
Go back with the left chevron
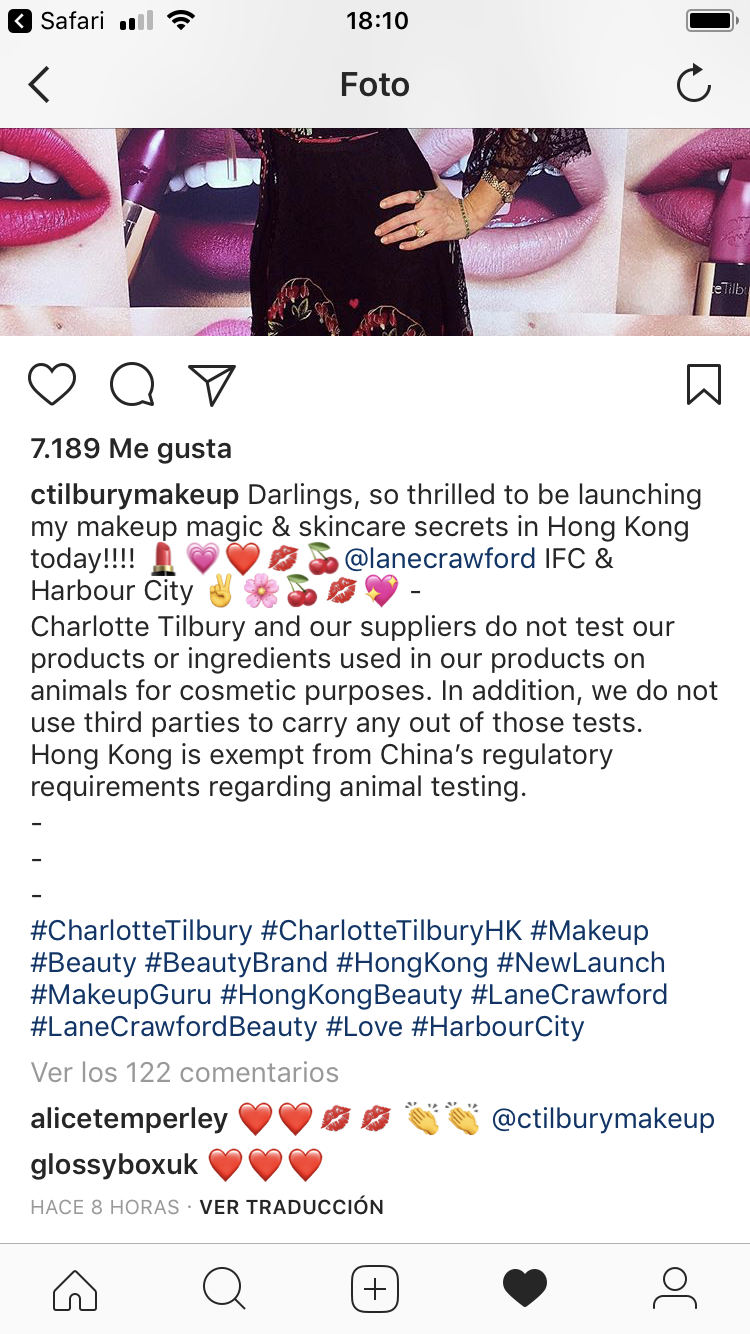pos(39,85)
